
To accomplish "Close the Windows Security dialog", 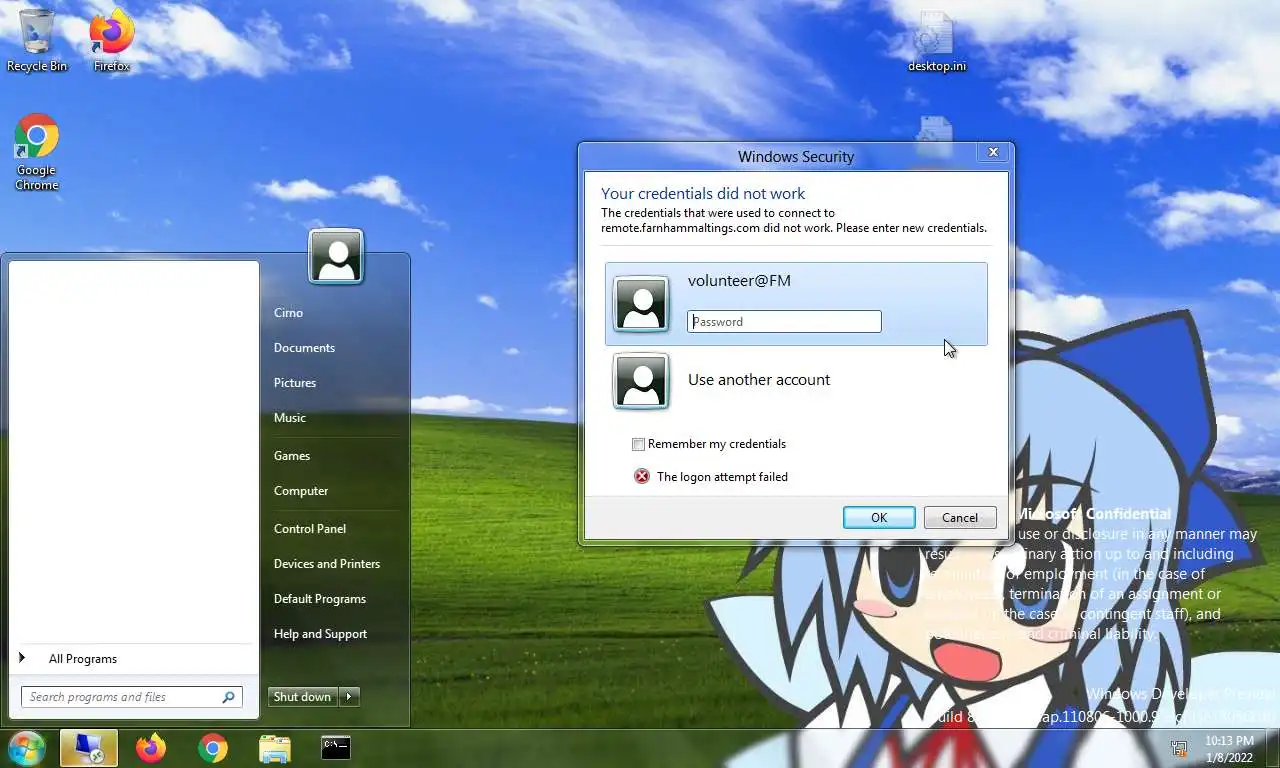I will (x=993, y=152).
